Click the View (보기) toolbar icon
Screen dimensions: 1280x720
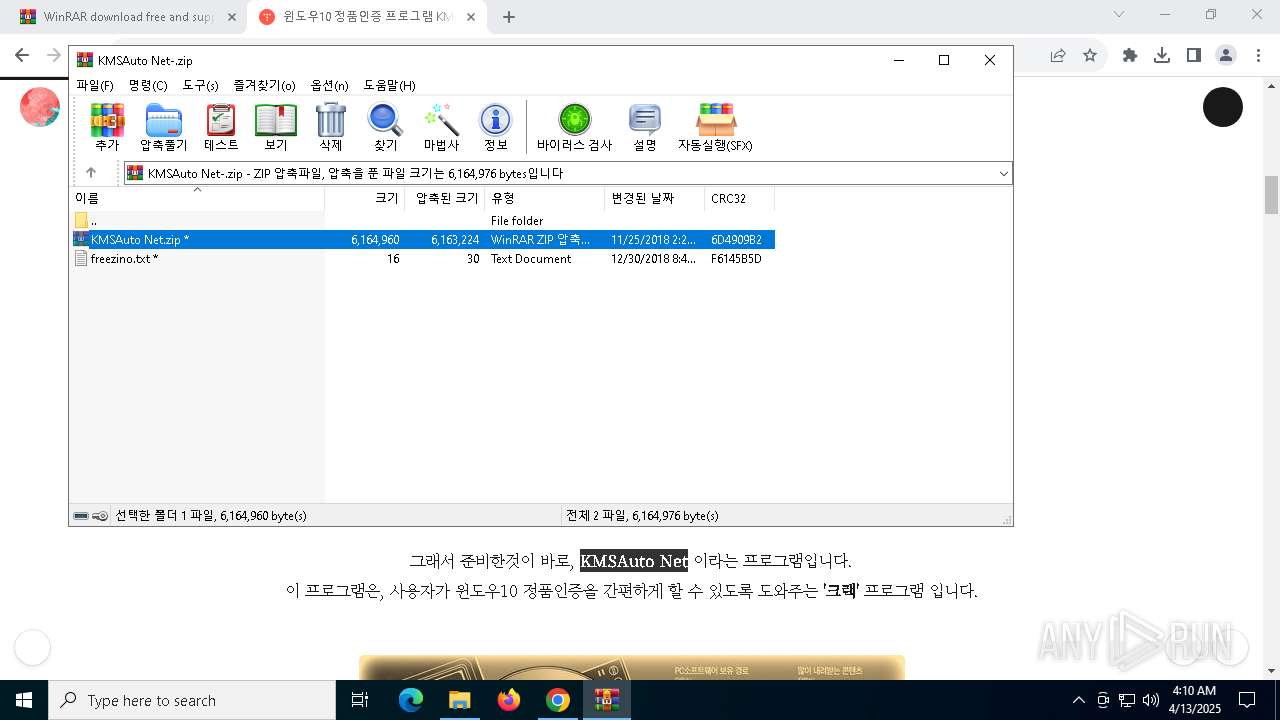276,127
